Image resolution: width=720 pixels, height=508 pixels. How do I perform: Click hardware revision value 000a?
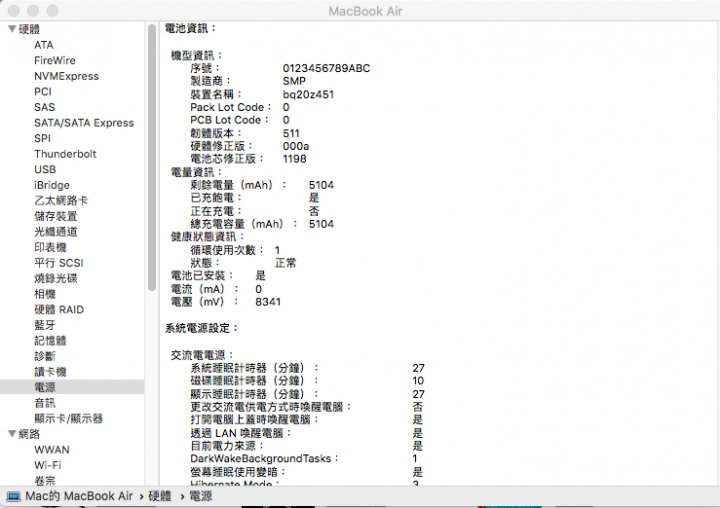coord(296,147)
